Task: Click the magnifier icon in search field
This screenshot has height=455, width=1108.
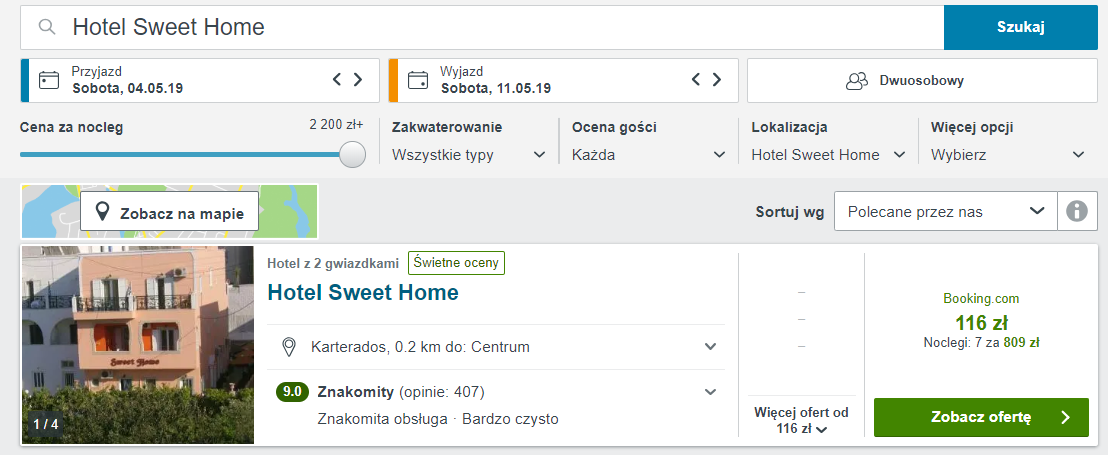Action: click(x=45, y=28)
